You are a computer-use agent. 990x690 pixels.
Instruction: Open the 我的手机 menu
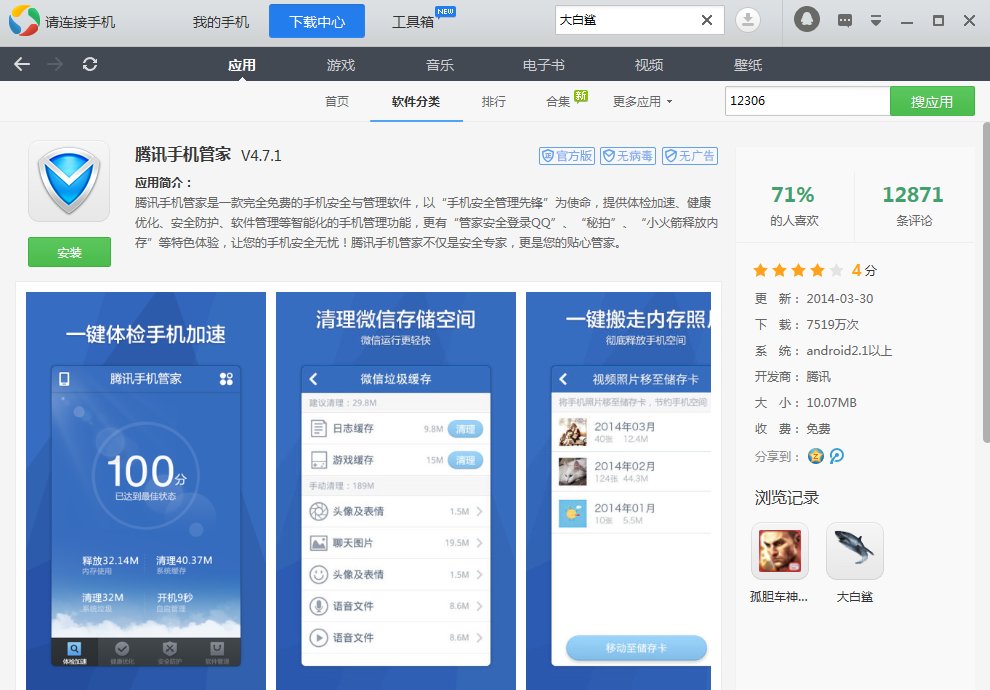point(221,19)
